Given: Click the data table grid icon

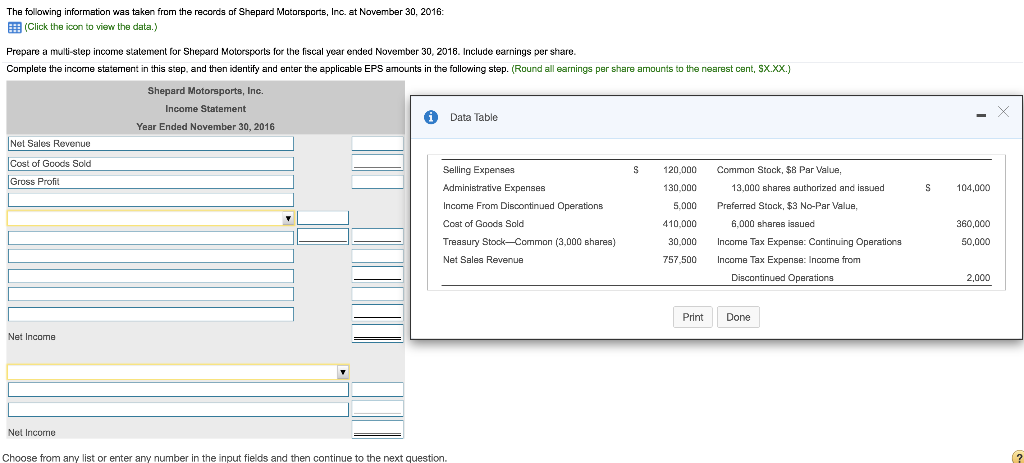Looking at the screenshot, I should click(x=12, y=26).
